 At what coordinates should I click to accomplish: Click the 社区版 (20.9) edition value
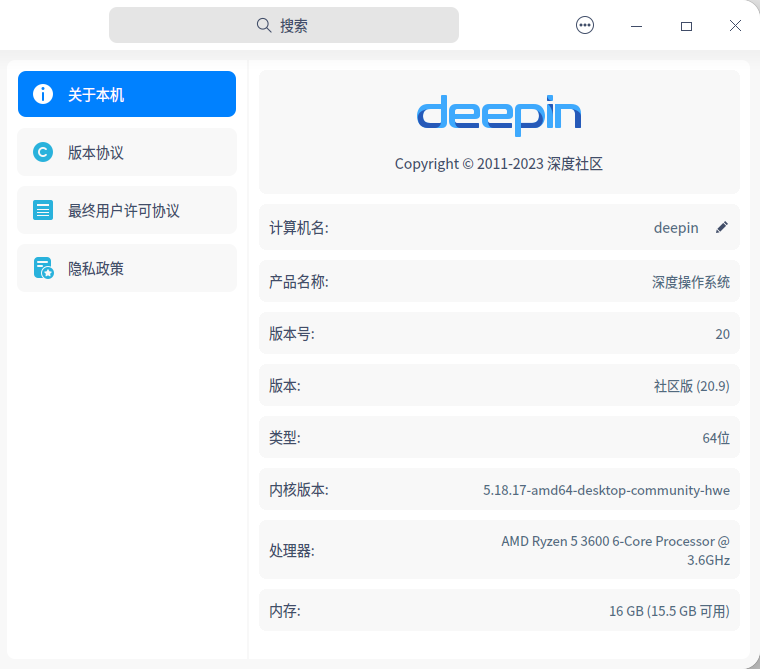692,386
